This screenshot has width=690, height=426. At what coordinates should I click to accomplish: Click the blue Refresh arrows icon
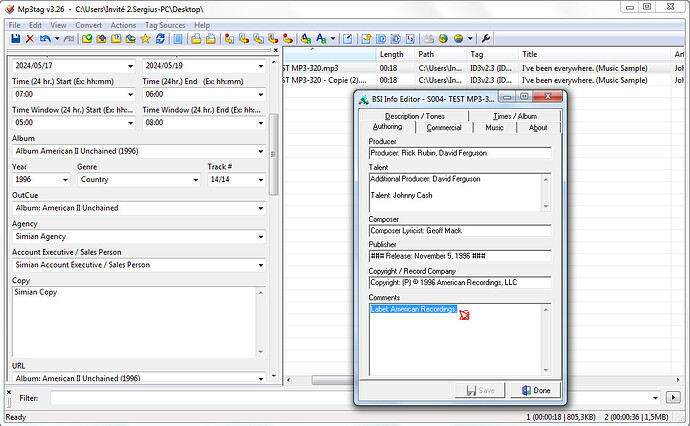(160, 39)
